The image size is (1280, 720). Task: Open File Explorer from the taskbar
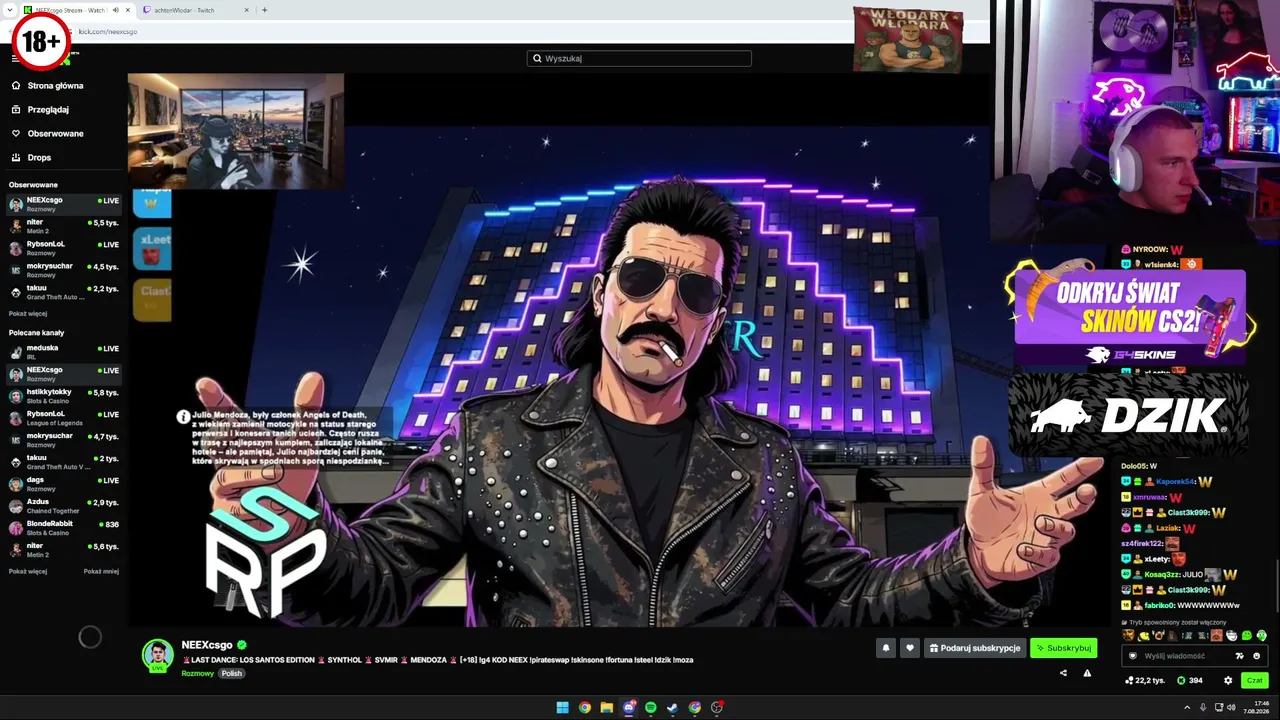click(x=606, y=707)
